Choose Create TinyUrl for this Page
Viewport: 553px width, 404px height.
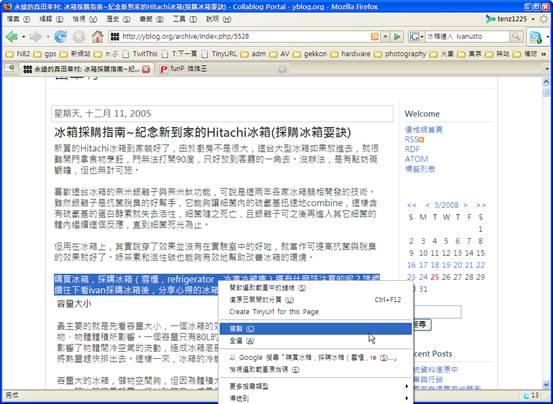click(316, 312)
